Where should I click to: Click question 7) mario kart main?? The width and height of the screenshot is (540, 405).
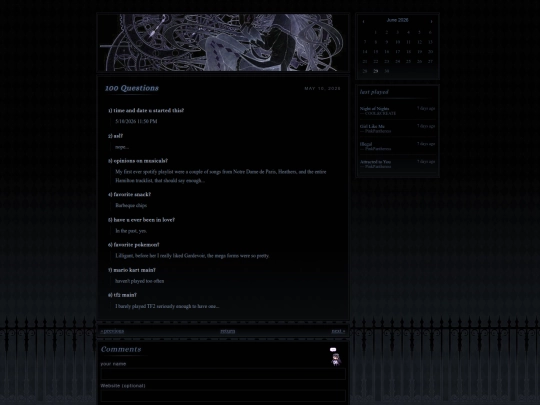tap(132, 270)
